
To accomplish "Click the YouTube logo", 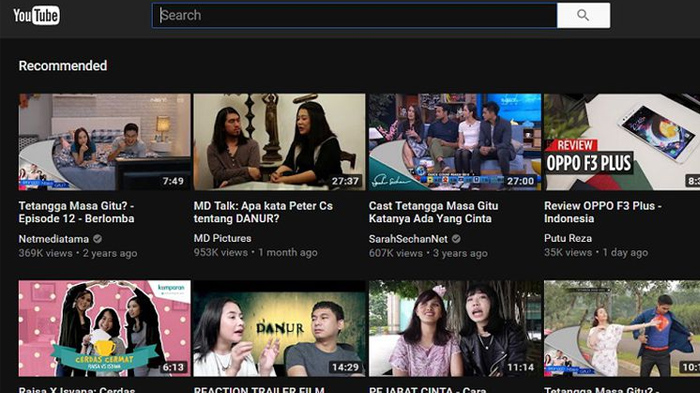I will tap(36, 16).
